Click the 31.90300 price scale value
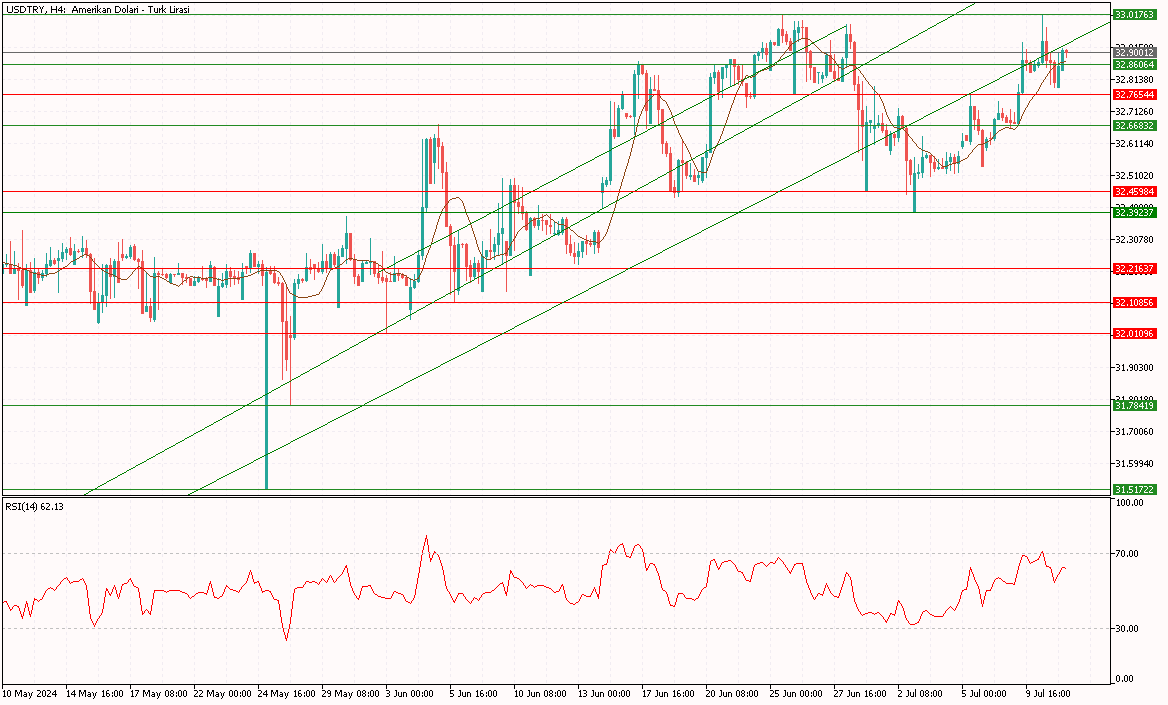The height and width of the screenshot is (705, 1168). pyautogui.click(x=1134, y=367)
